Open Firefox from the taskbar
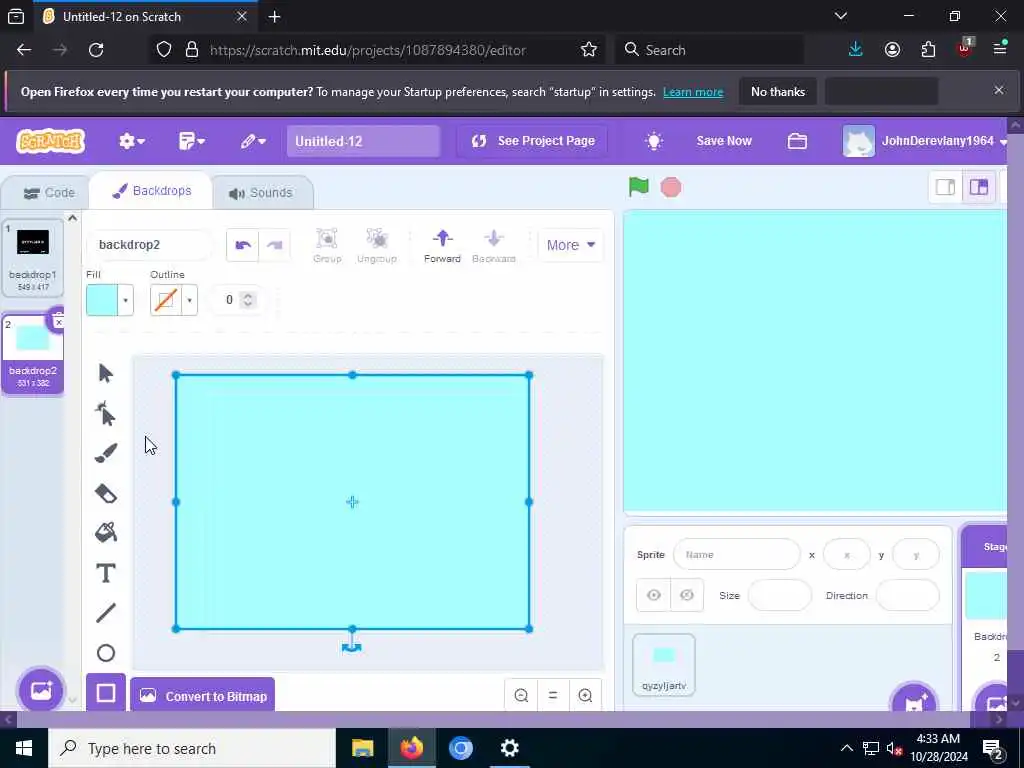1024x768 pixels. coord(411,748)
